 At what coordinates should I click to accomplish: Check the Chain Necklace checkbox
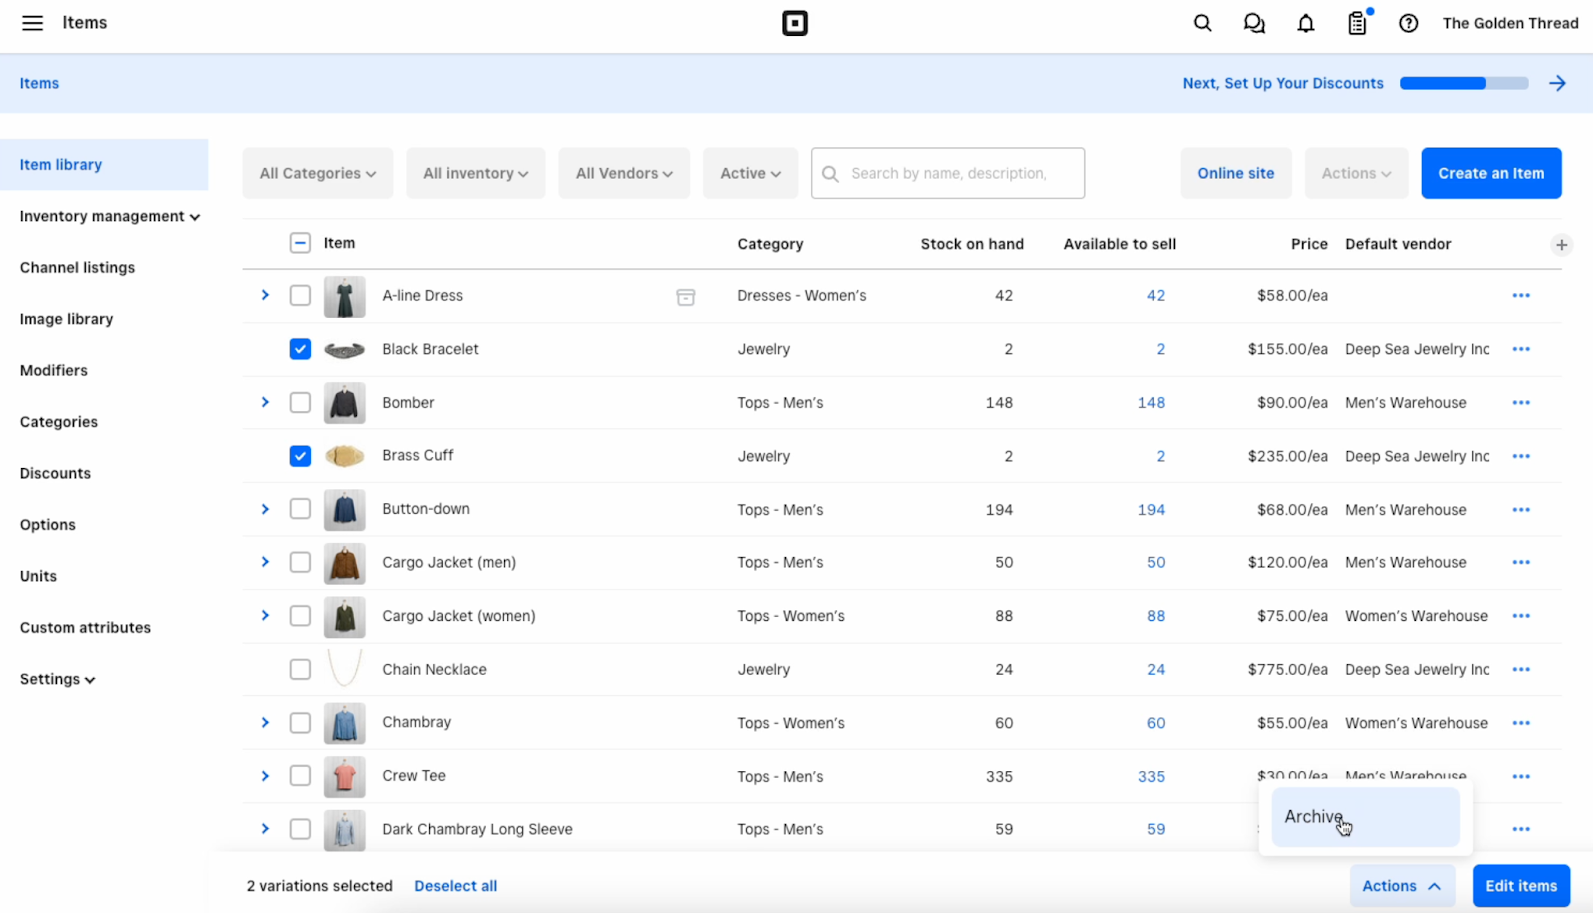[300, 669]
